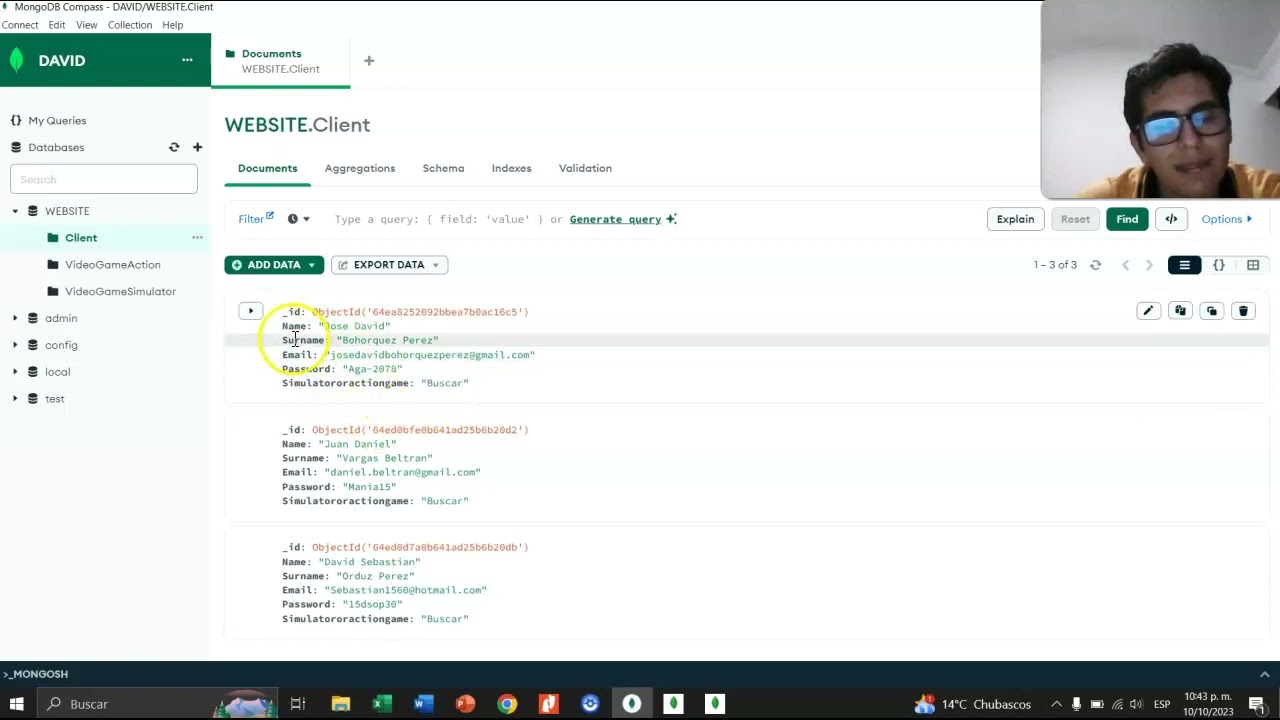The height and width of the screenshot is (720, 1280).
Task: Switch to Table view of documents
Action: click(1253, 265)
